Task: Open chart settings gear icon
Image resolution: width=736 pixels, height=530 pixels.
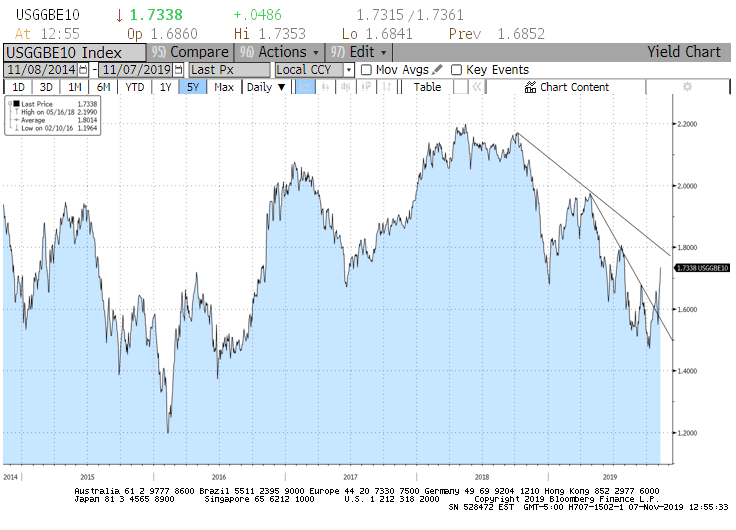Action: pyautogui.click(x=686, y=87)
